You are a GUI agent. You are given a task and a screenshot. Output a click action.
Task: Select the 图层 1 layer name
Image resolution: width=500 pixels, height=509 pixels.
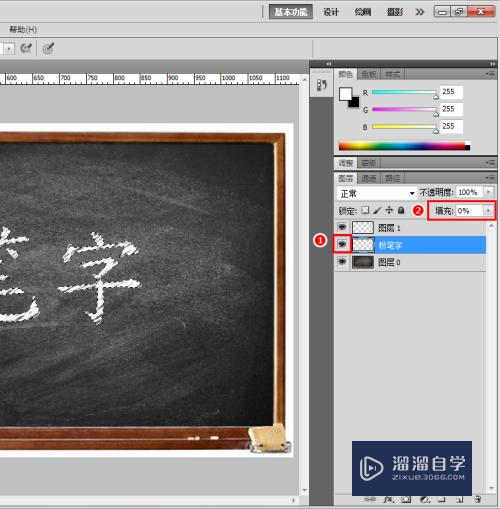coord(389,228)
